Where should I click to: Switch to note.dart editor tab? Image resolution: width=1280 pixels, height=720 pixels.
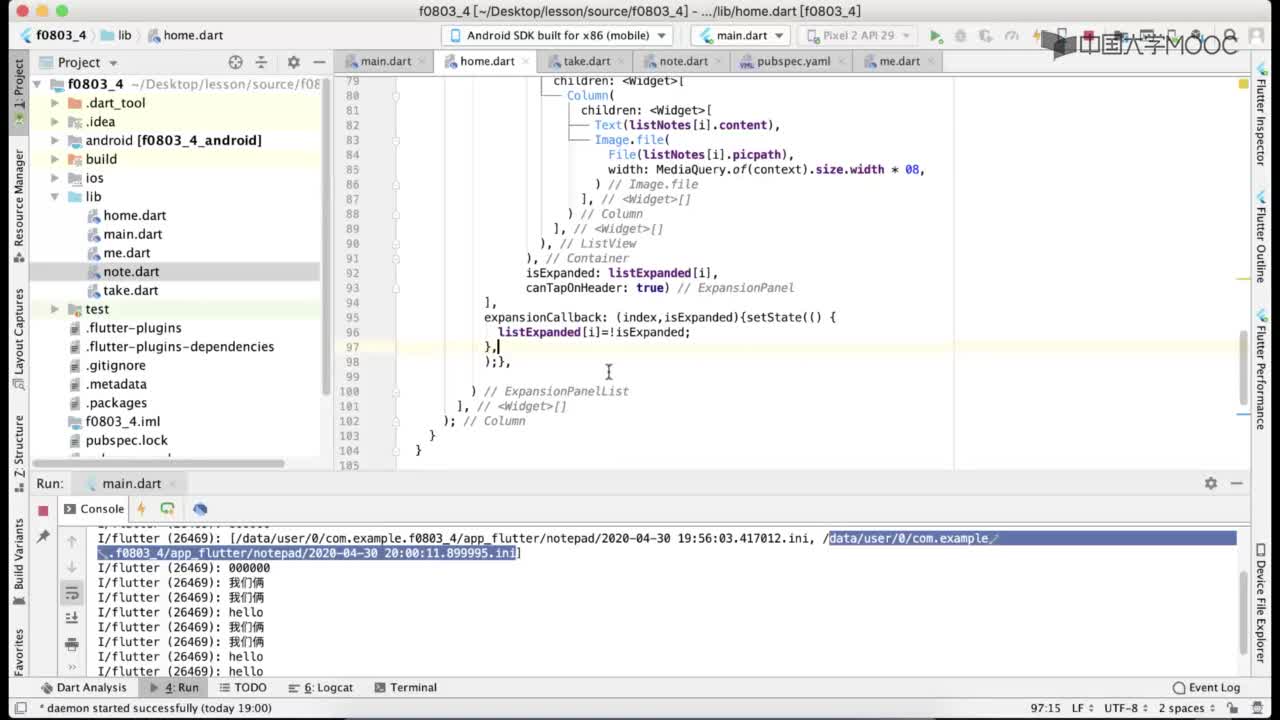pyautogui.click(x=683, y=61)
